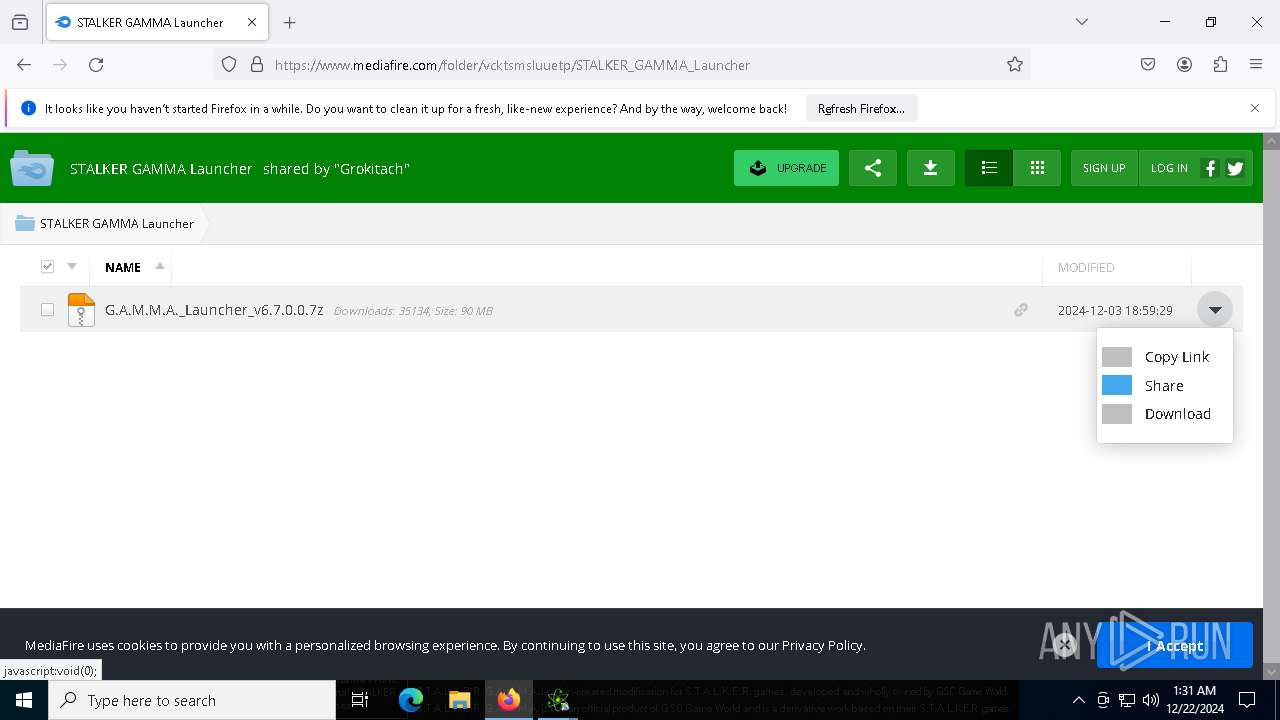Go back with the browser back arrow
This screenshot has width=1280, height=720.
pos(24,65)
